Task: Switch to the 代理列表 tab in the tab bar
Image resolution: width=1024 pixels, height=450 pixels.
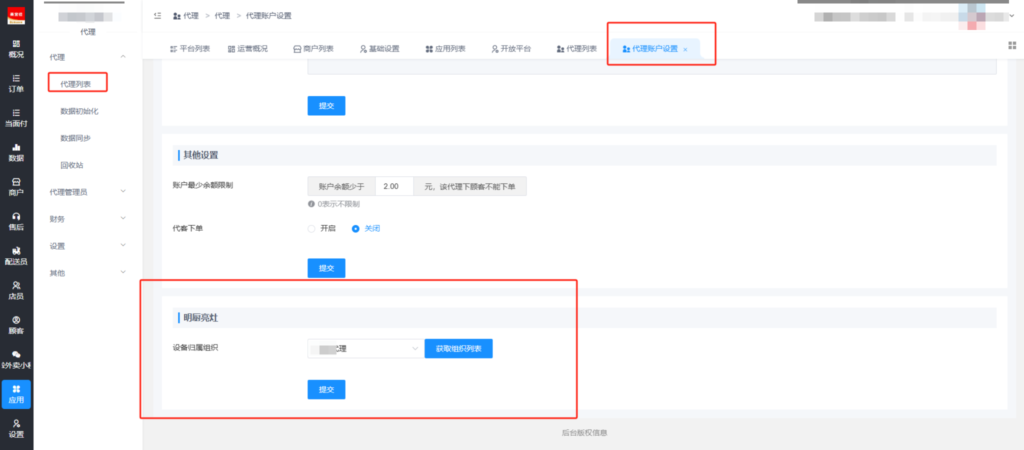Action: [577, 49]
